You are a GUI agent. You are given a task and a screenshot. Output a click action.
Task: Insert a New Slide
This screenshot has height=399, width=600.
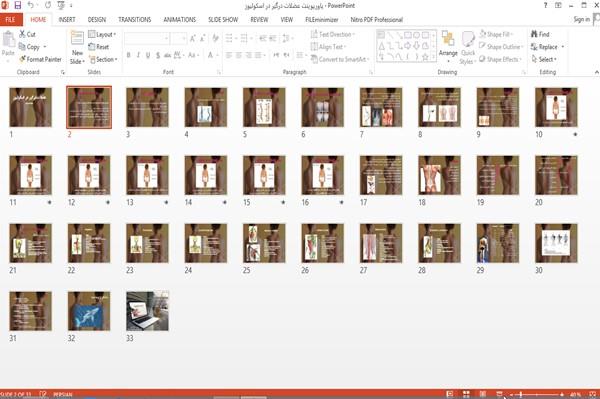tap(77, 47)
